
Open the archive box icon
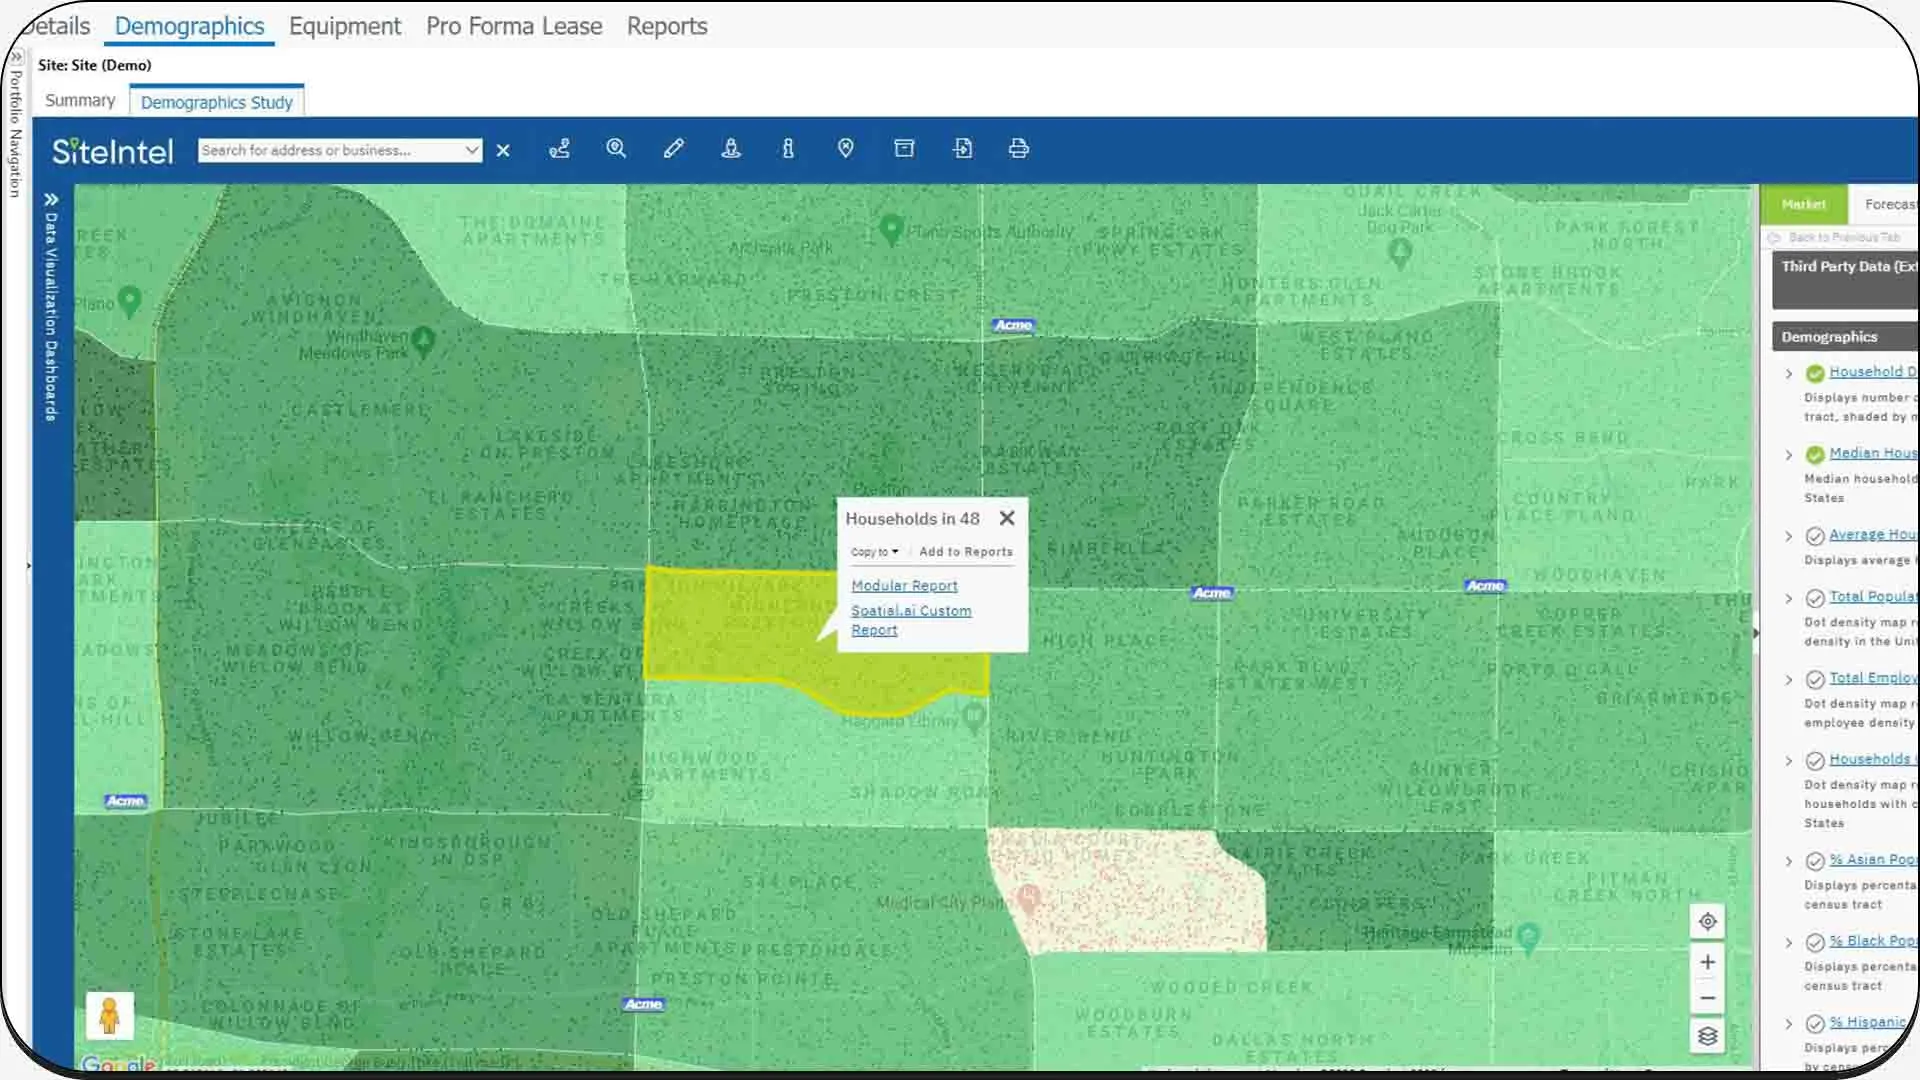click(x=904, y=149)
